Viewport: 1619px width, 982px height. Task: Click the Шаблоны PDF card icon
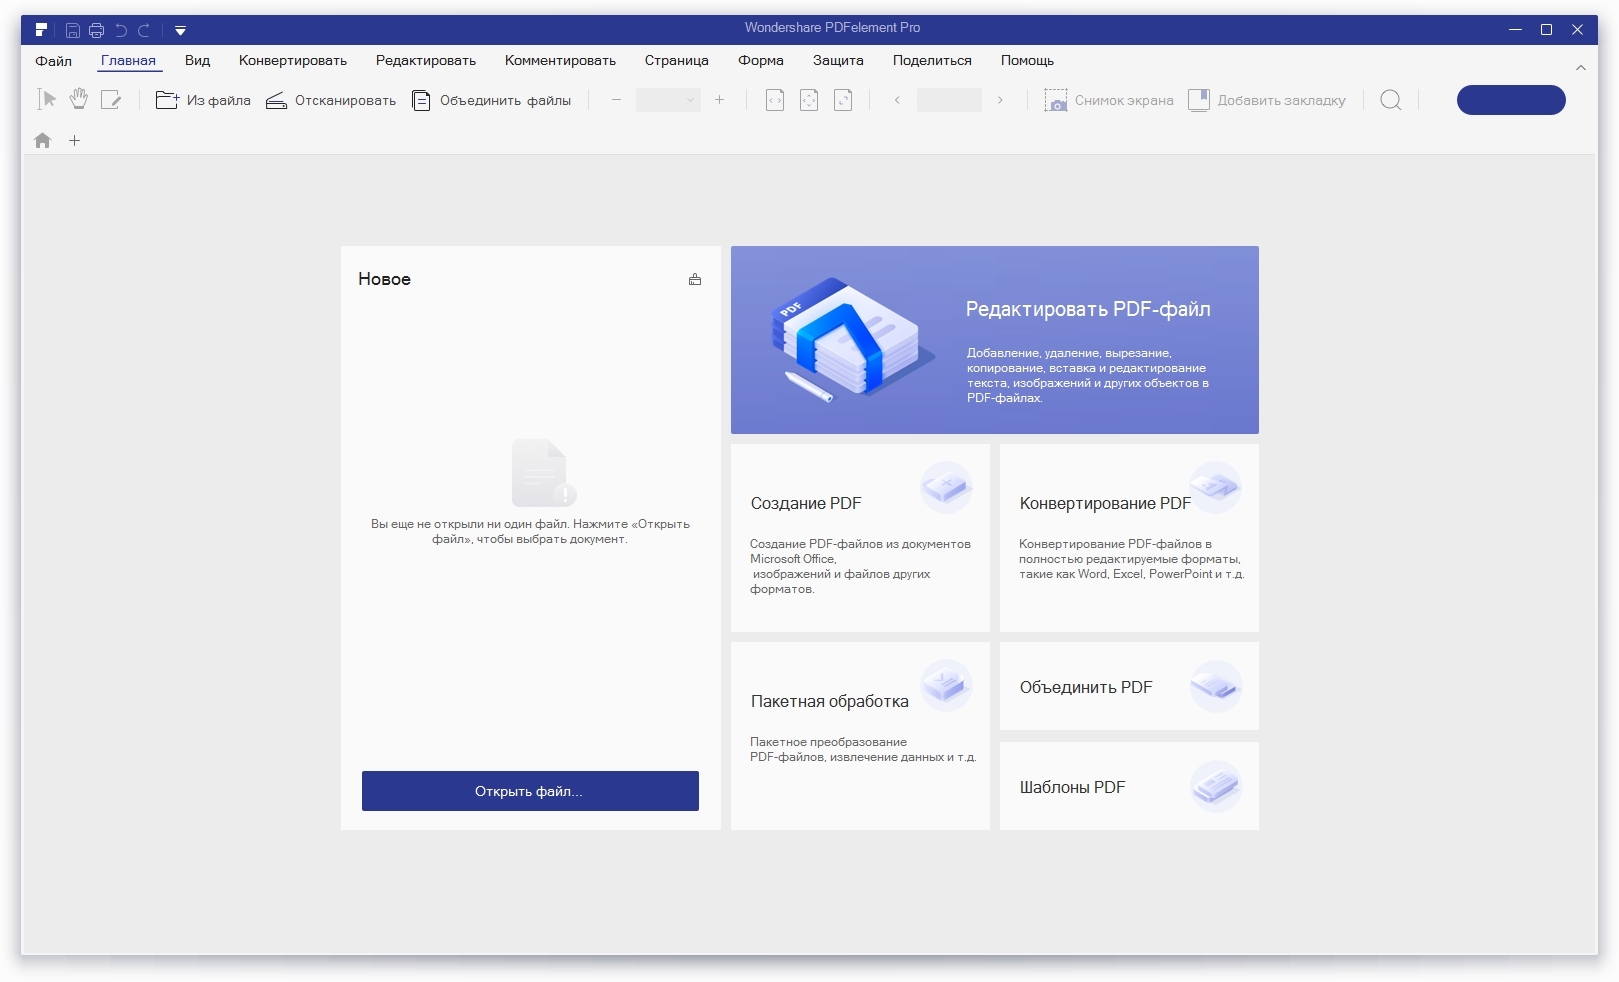coord(1216,786)
